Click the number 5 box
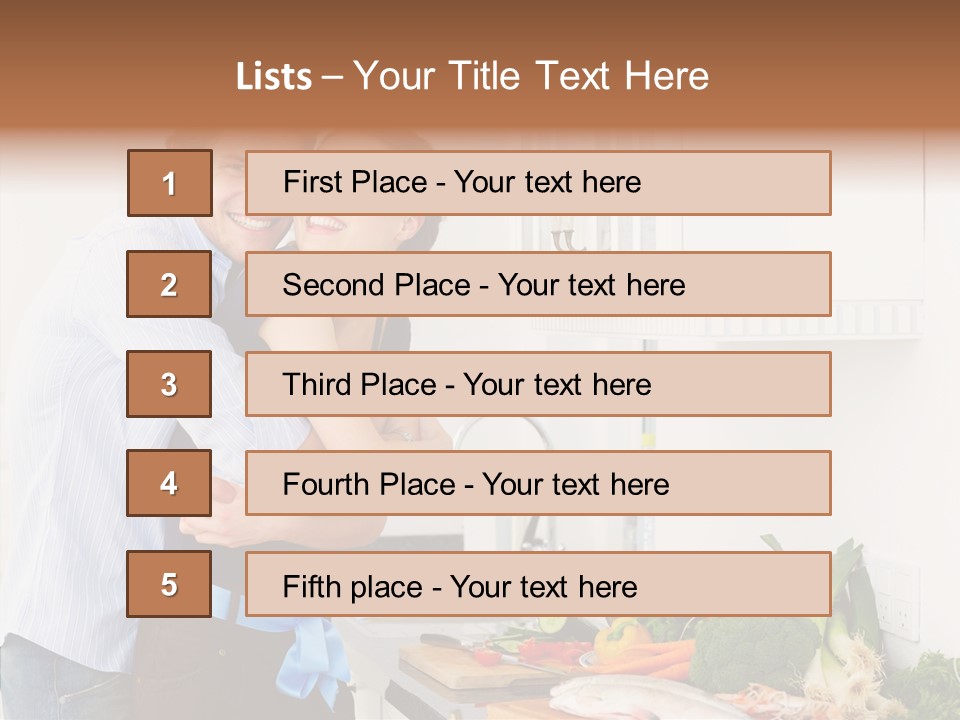This screenshot has height=720, width=960. [x=169, y=584]
